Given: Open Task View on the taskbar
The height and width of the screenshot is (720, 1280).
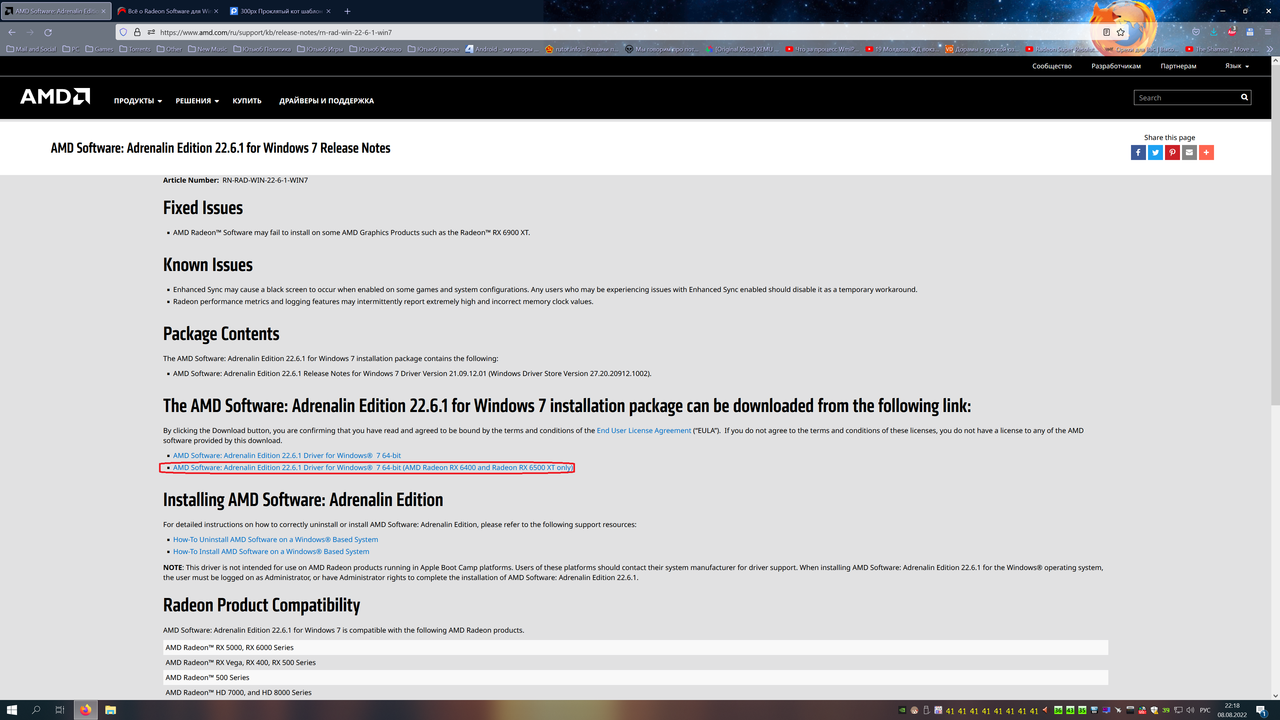Looking at the screenshot, I should point(60,710).
